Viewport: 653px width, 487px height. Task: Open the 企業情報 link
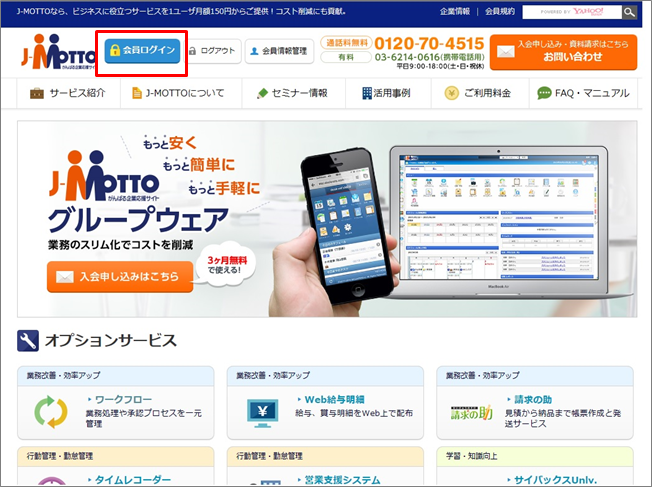(455, 12)
